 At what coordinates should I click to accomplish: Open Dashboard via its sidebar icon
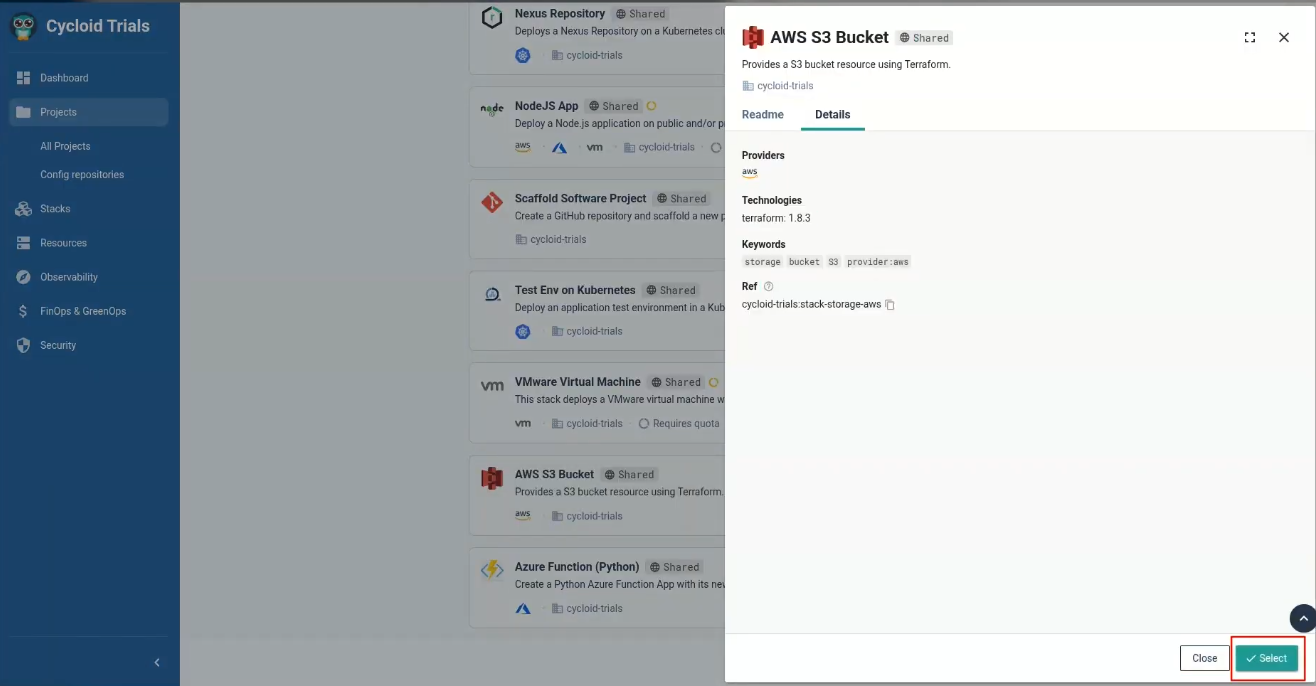coord(24,78)
